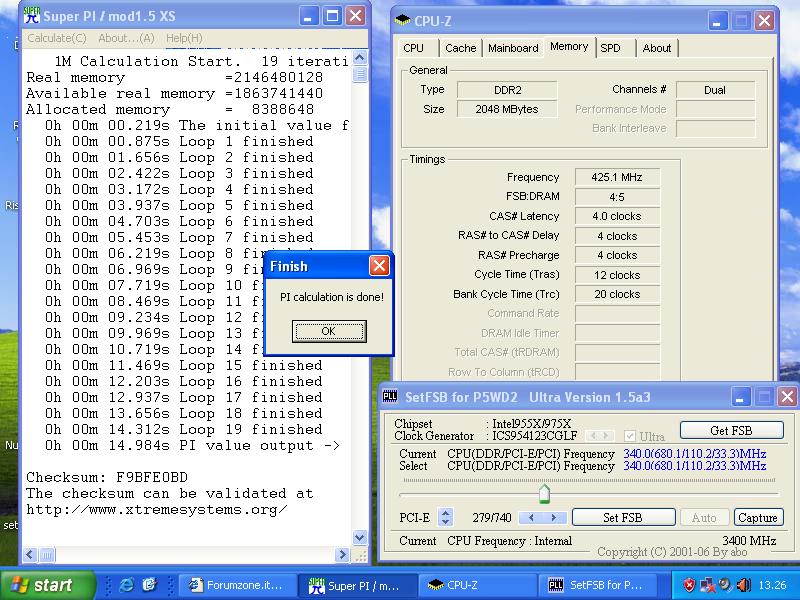Click the red security shield tray icon

[x=689, y=585]
